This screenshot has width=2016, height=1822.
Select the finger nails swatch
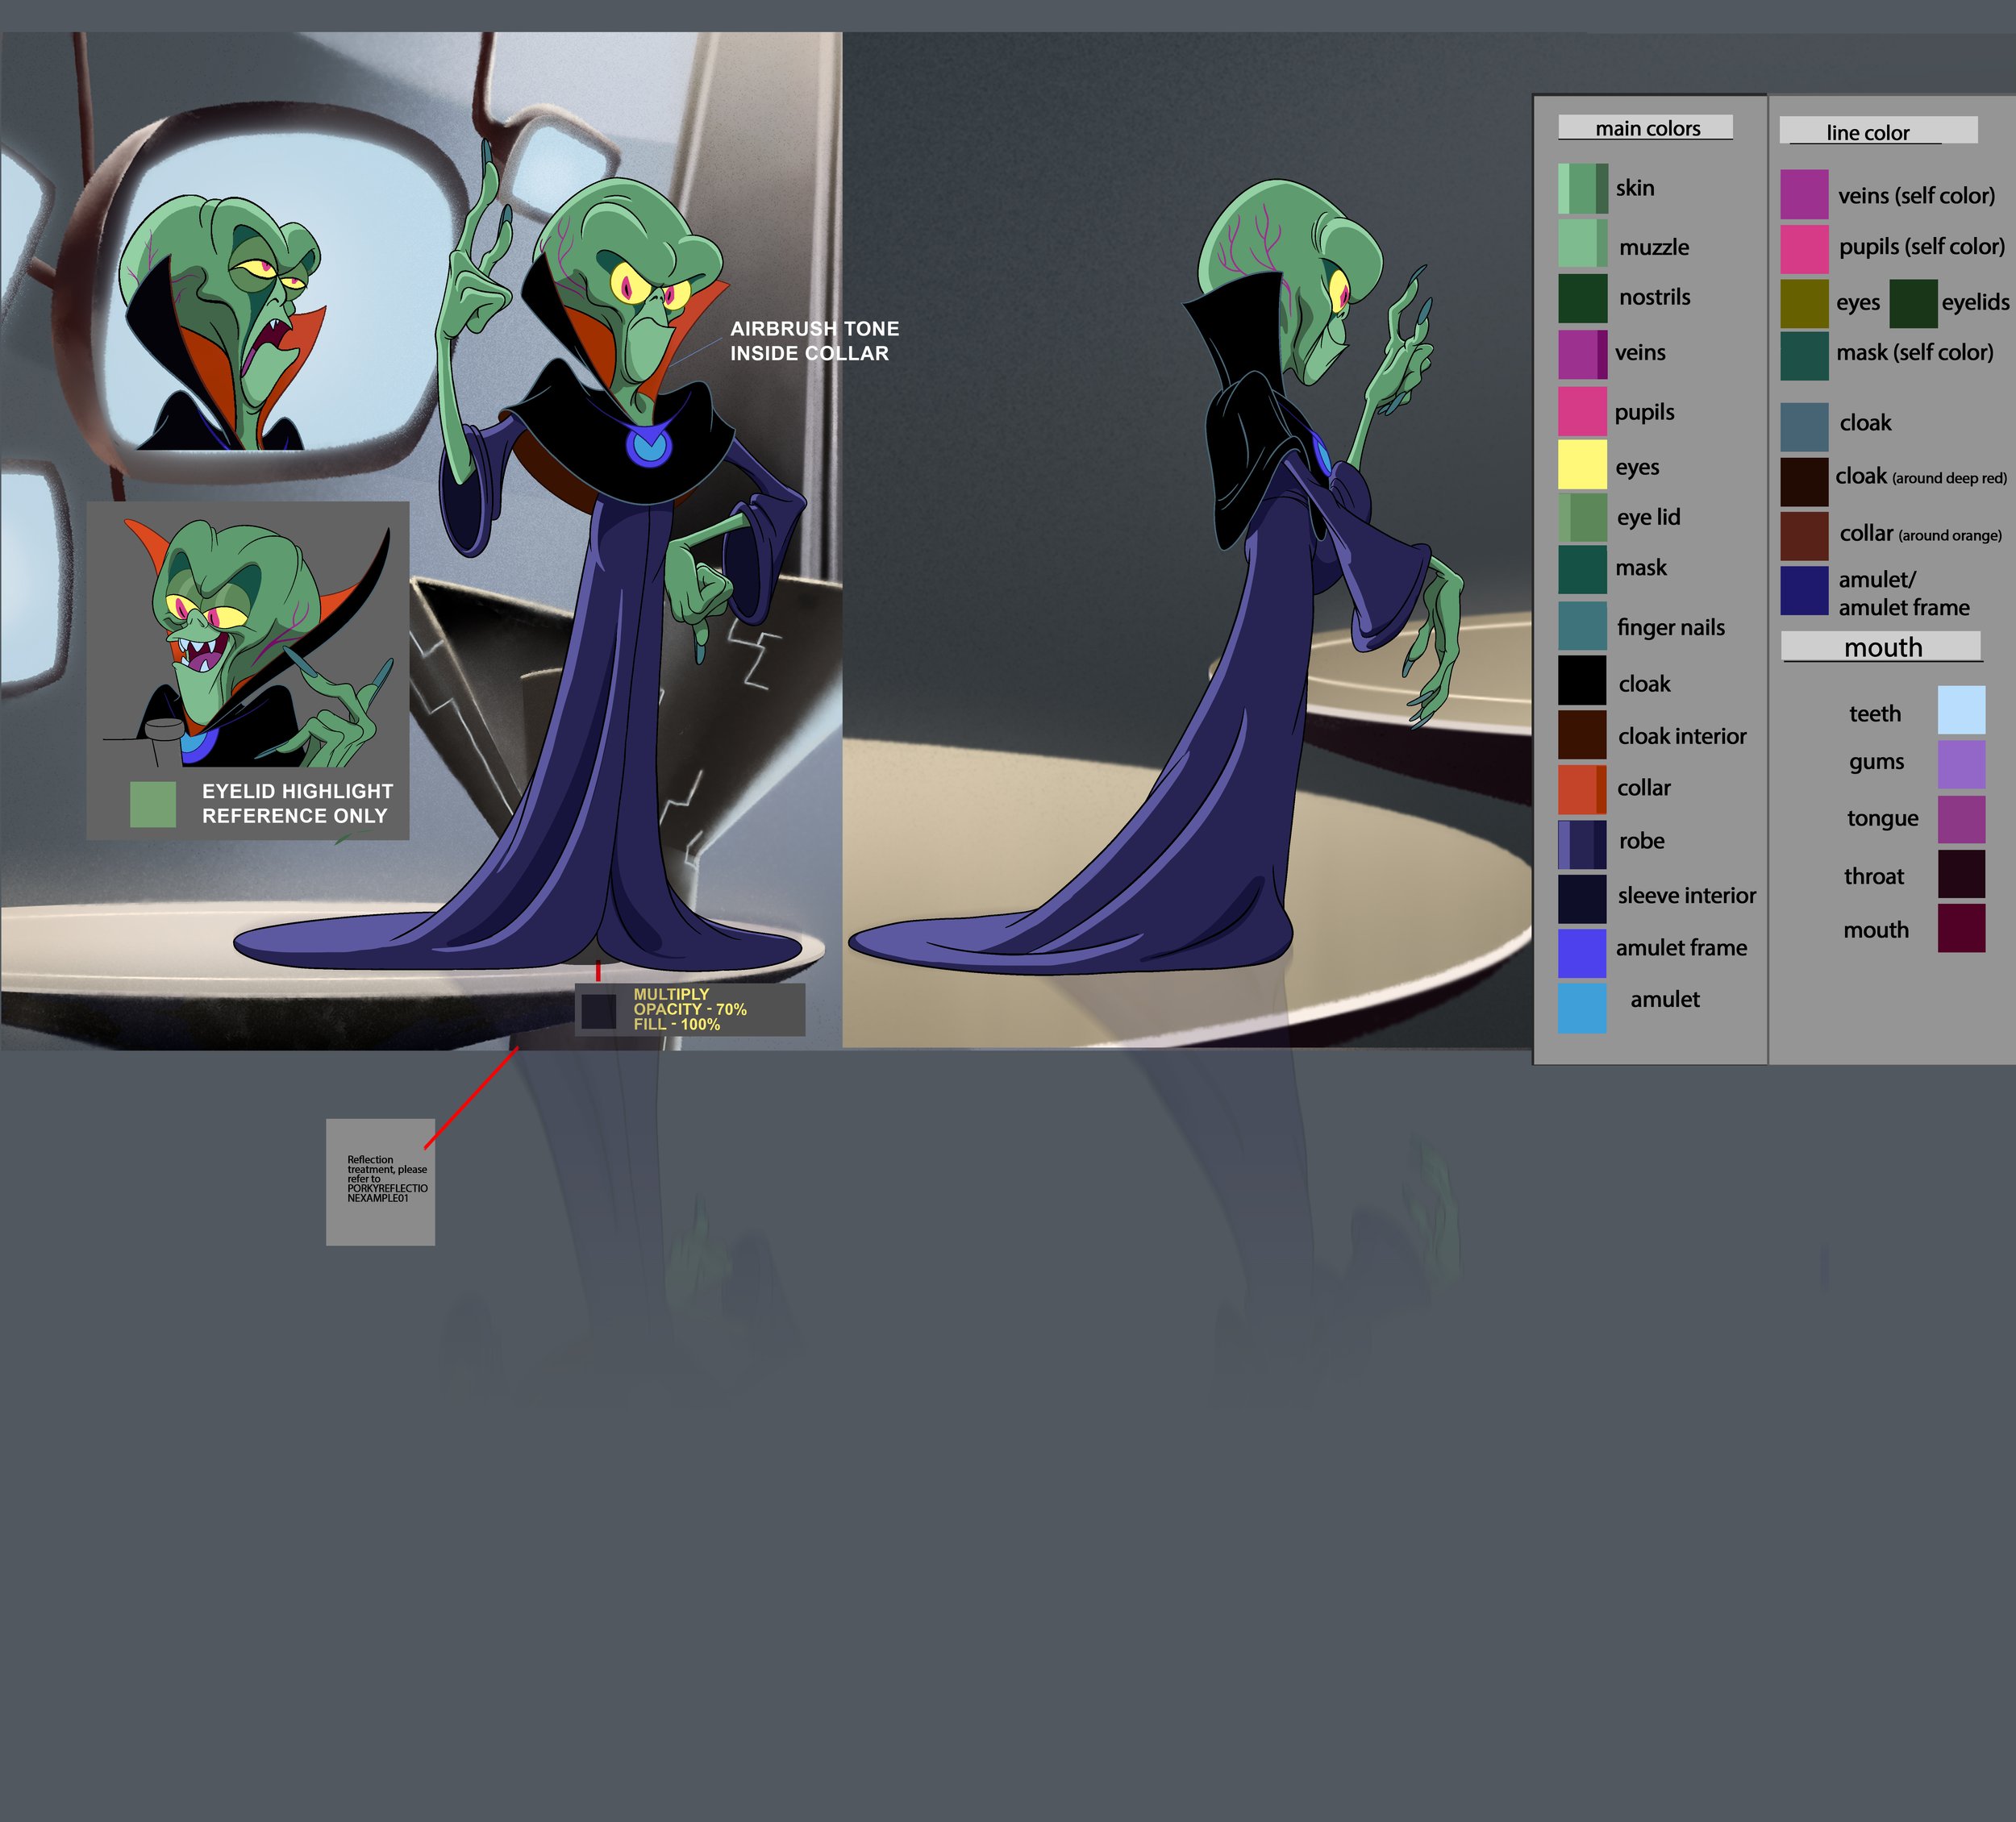[x=1582, y=626]
